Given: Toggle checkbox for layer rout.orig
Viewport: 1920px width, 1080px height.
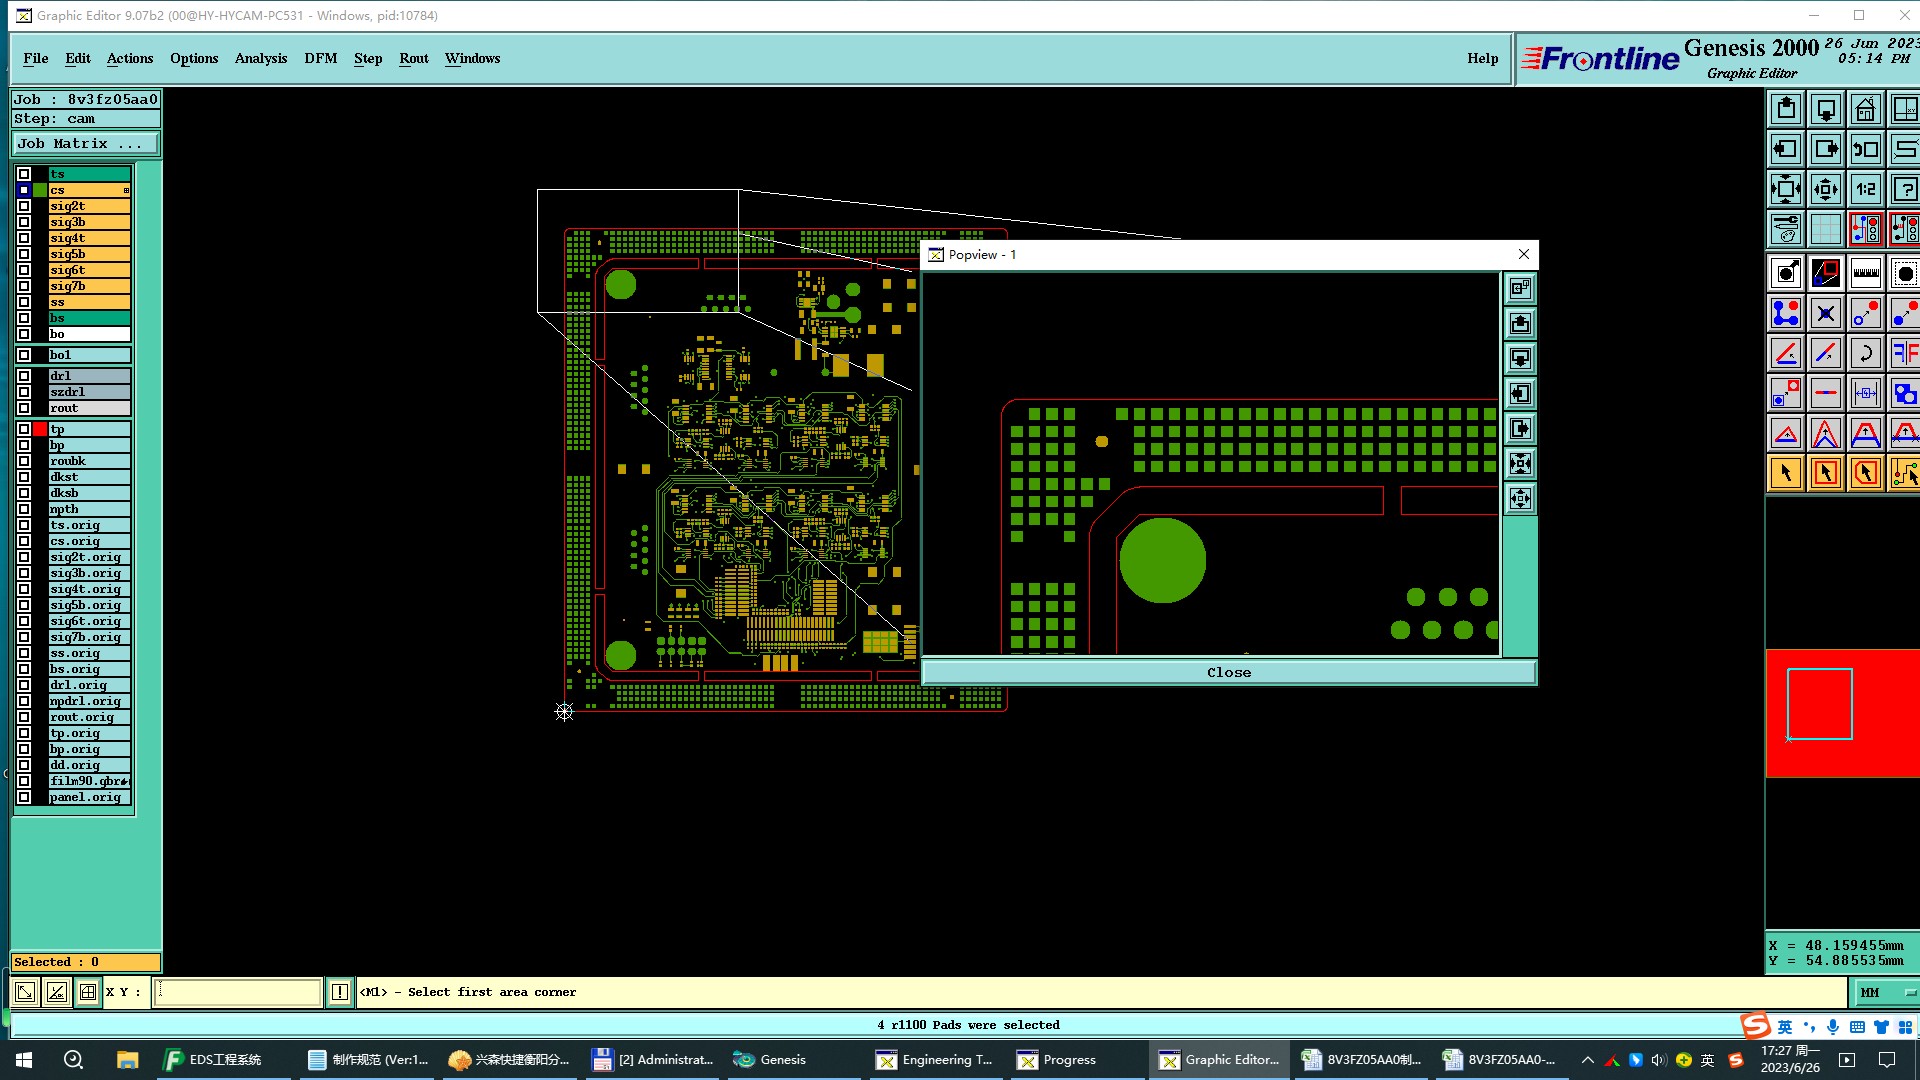Looking at the screenshot, I should 24,717.
